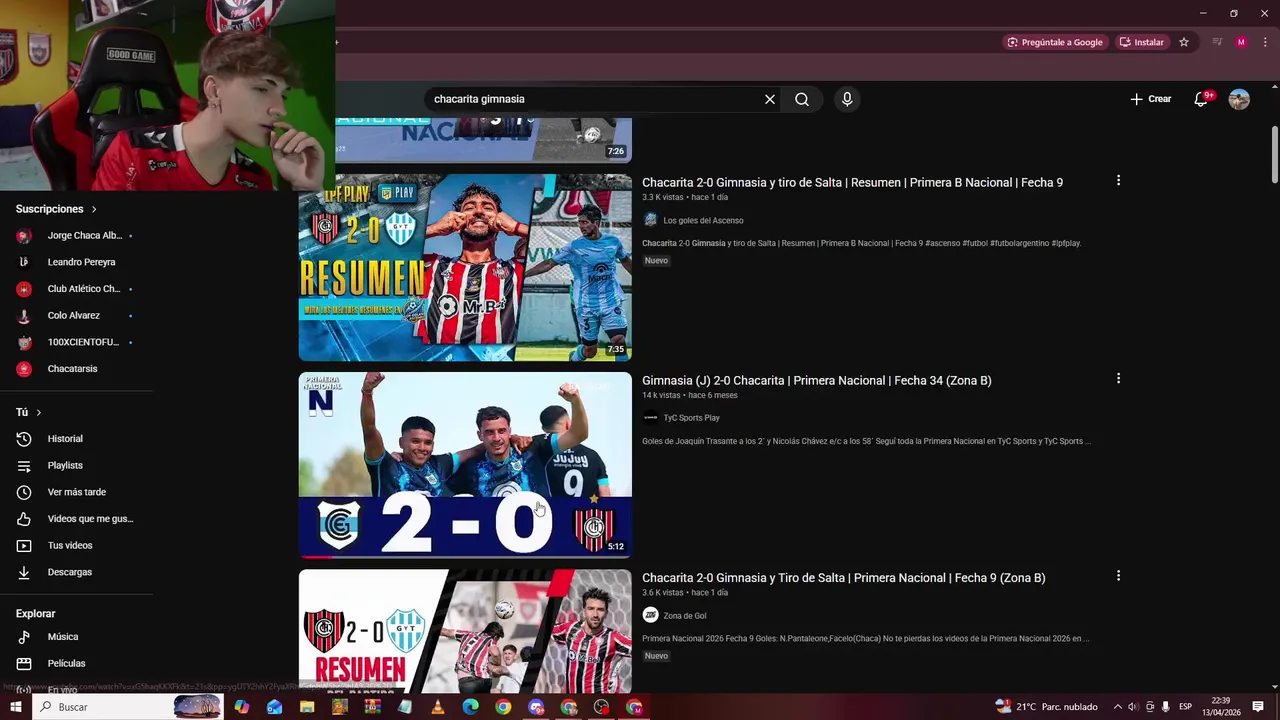Image resolution: width=1280 pixels, height=720 pixels.
Task: Open Chrome three-dot menu
Action: coord(1265,42)
